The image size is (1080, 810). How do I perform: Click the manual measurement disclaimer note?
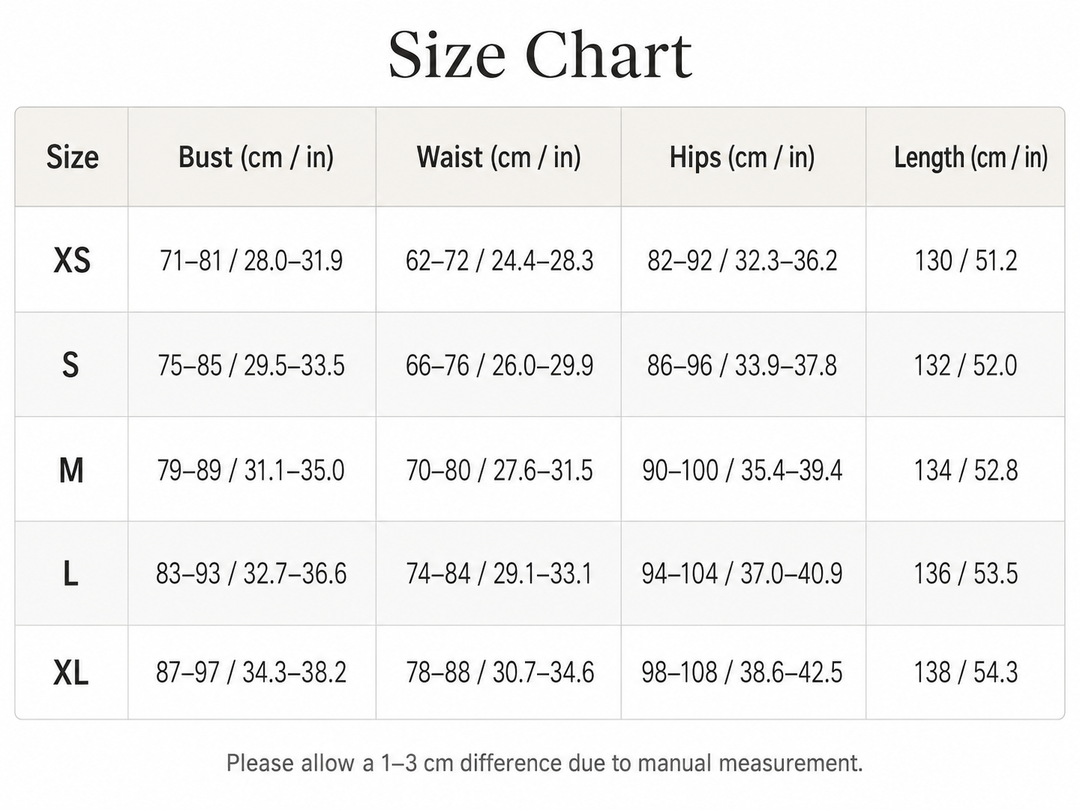pos(544,763)
